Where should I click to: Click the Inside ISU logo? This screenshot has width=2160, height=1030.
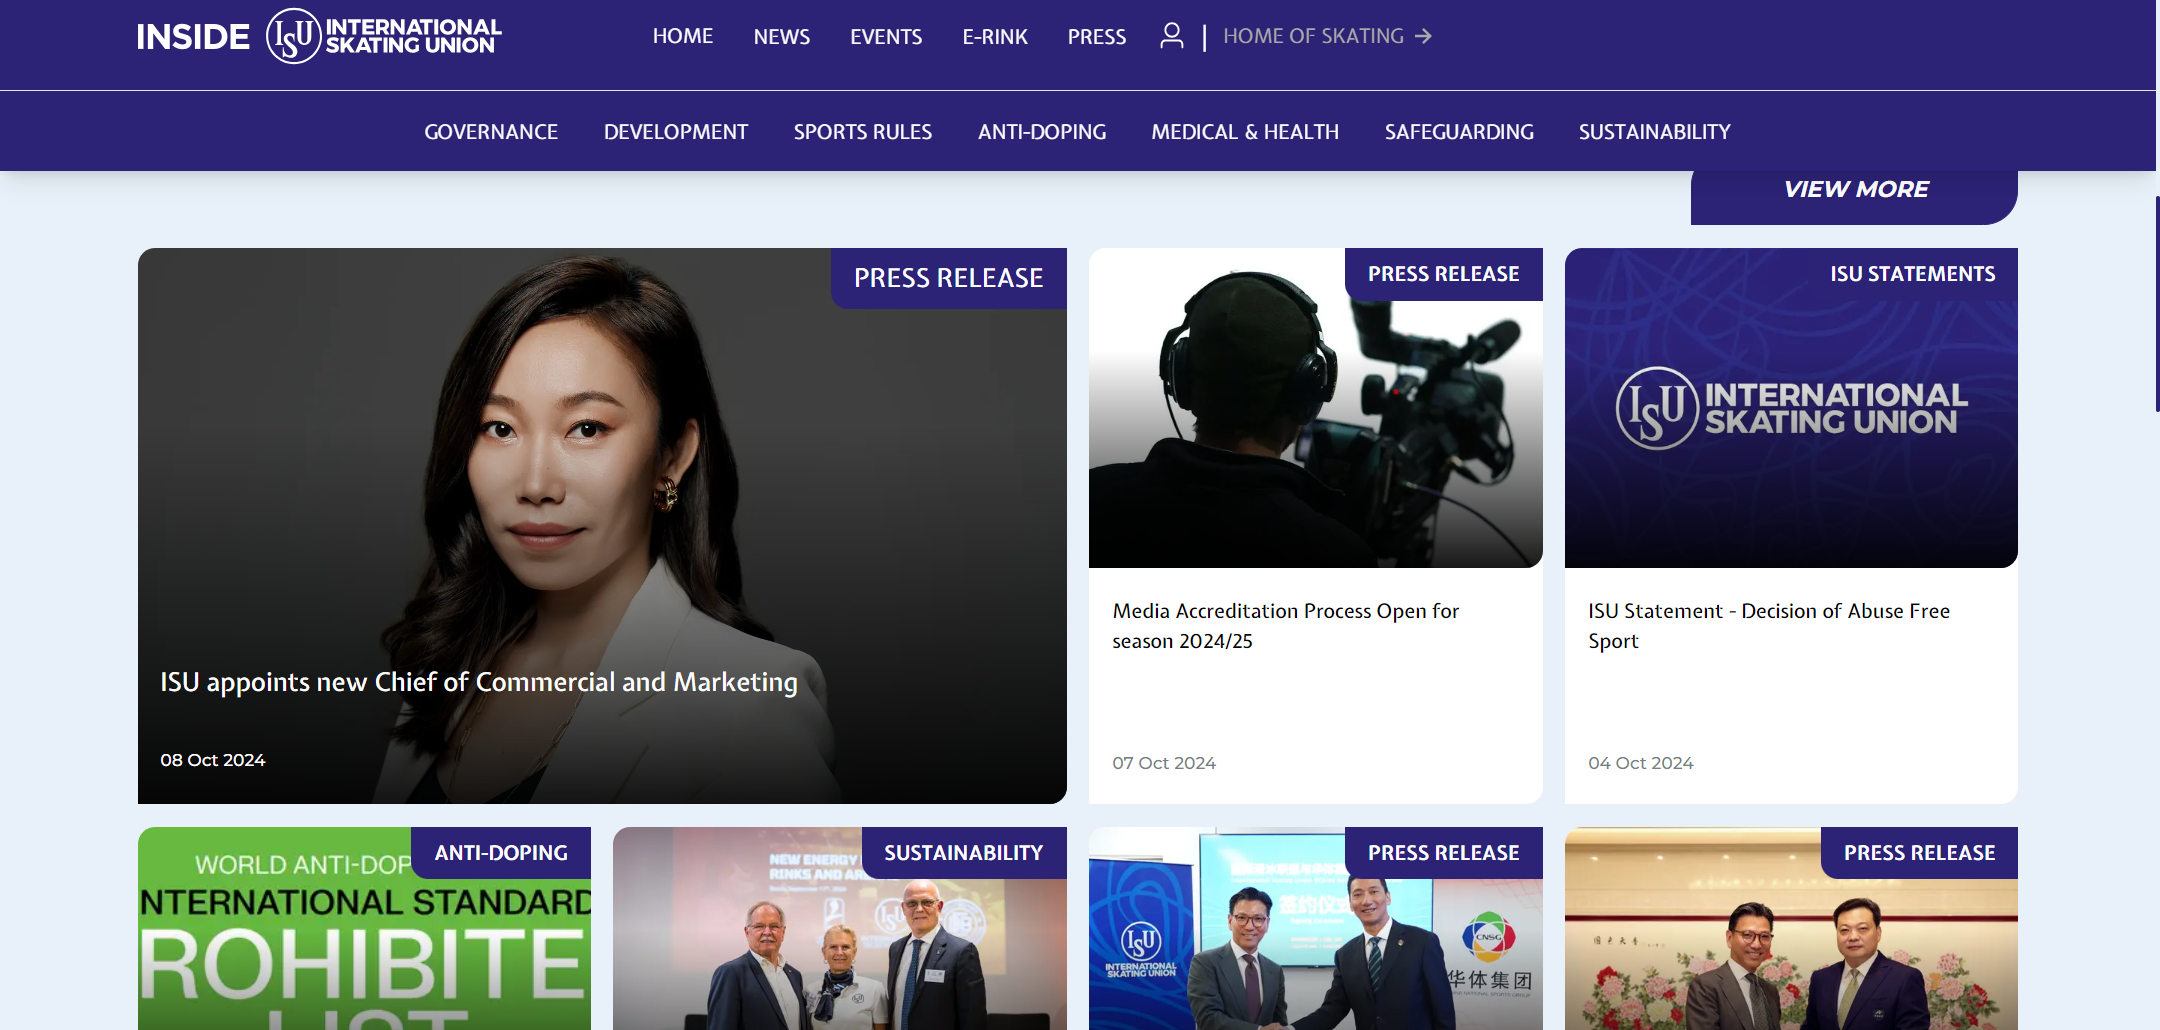319,36
